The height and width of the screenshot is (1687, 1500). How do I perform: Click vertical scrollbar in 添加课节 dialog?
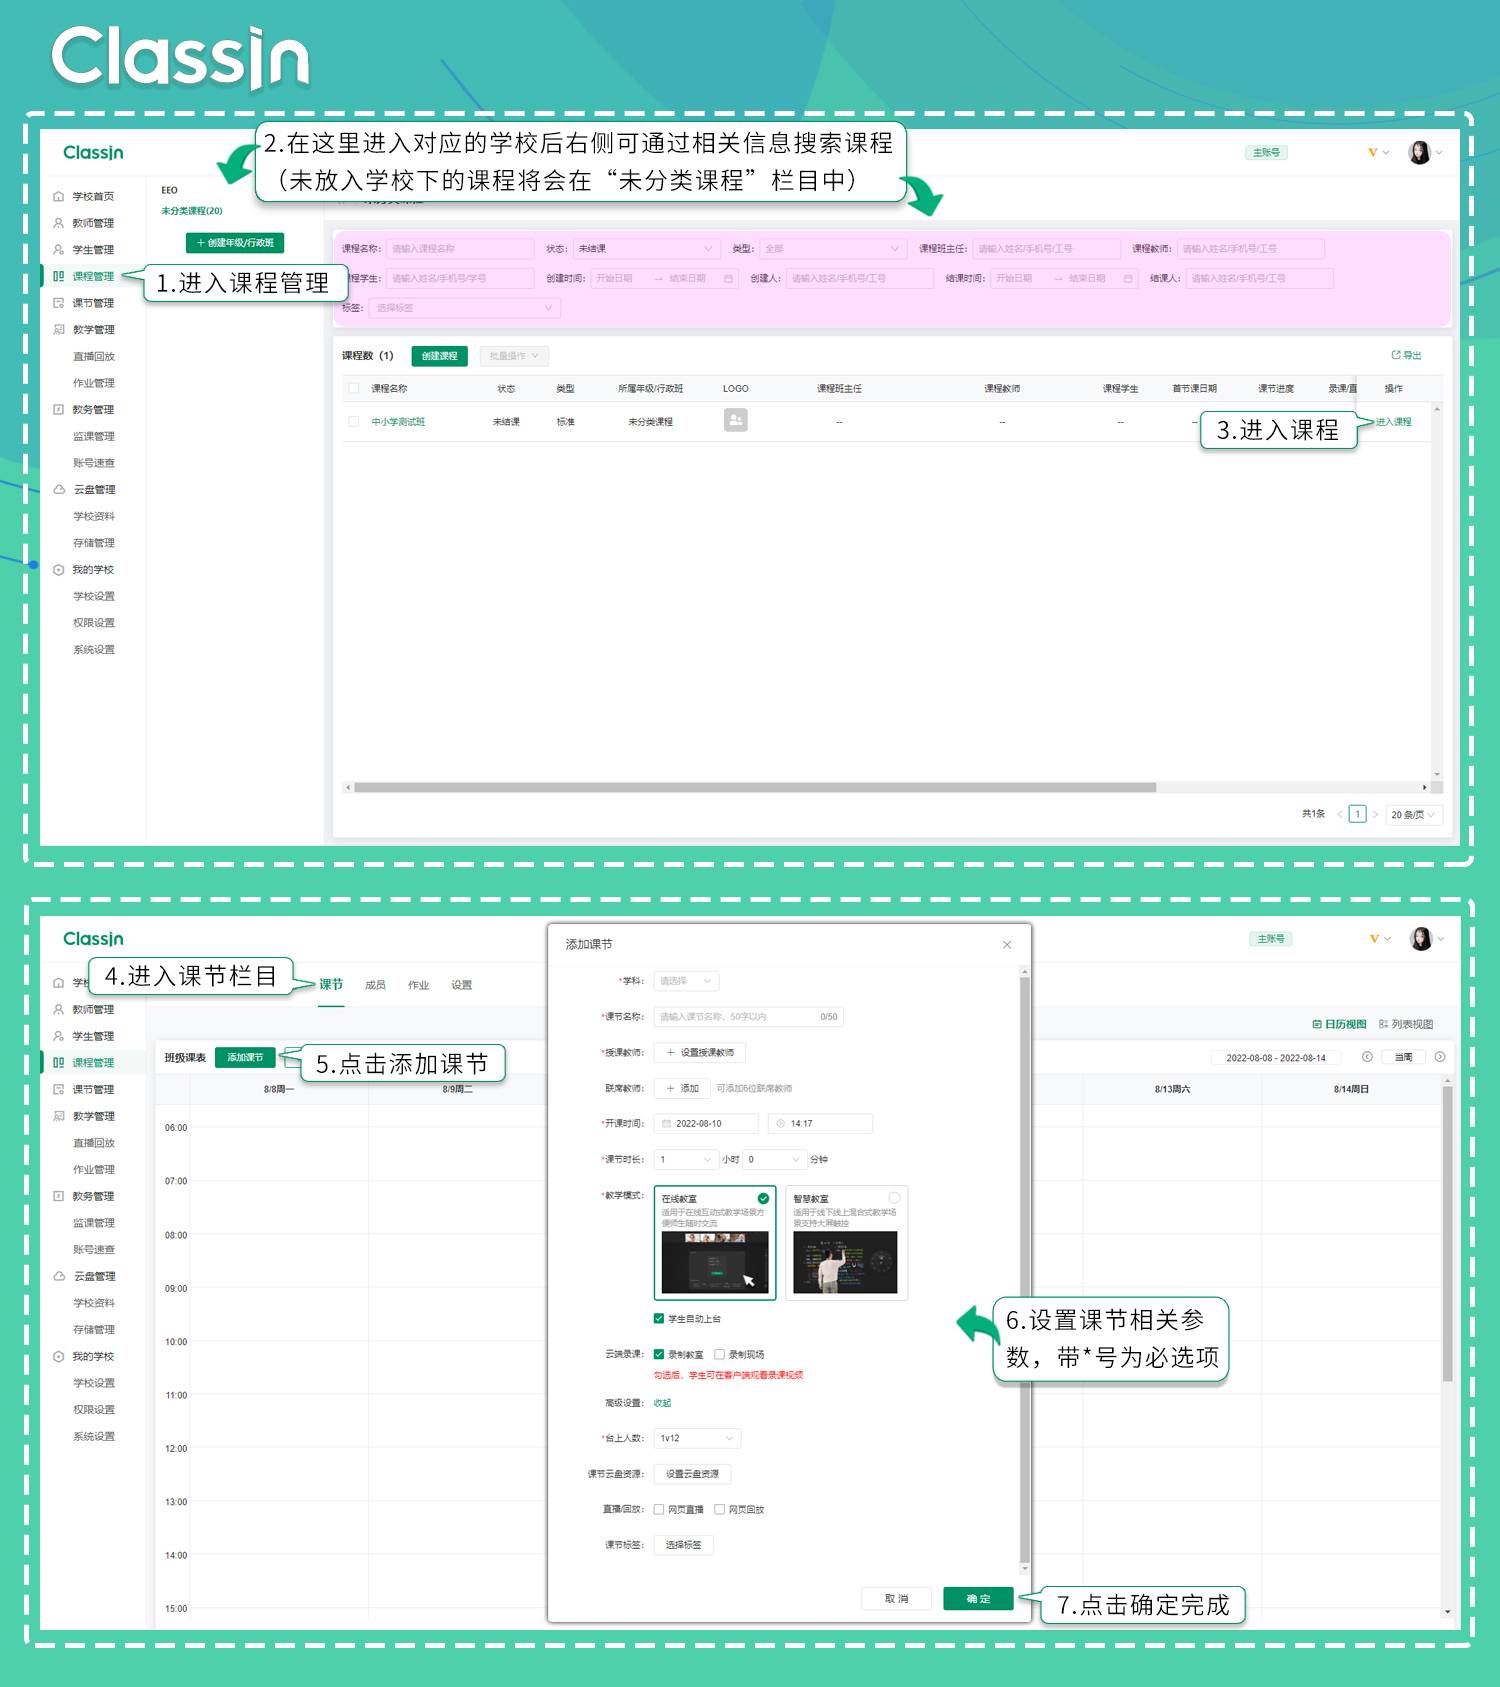[x=1024, y=1270]
